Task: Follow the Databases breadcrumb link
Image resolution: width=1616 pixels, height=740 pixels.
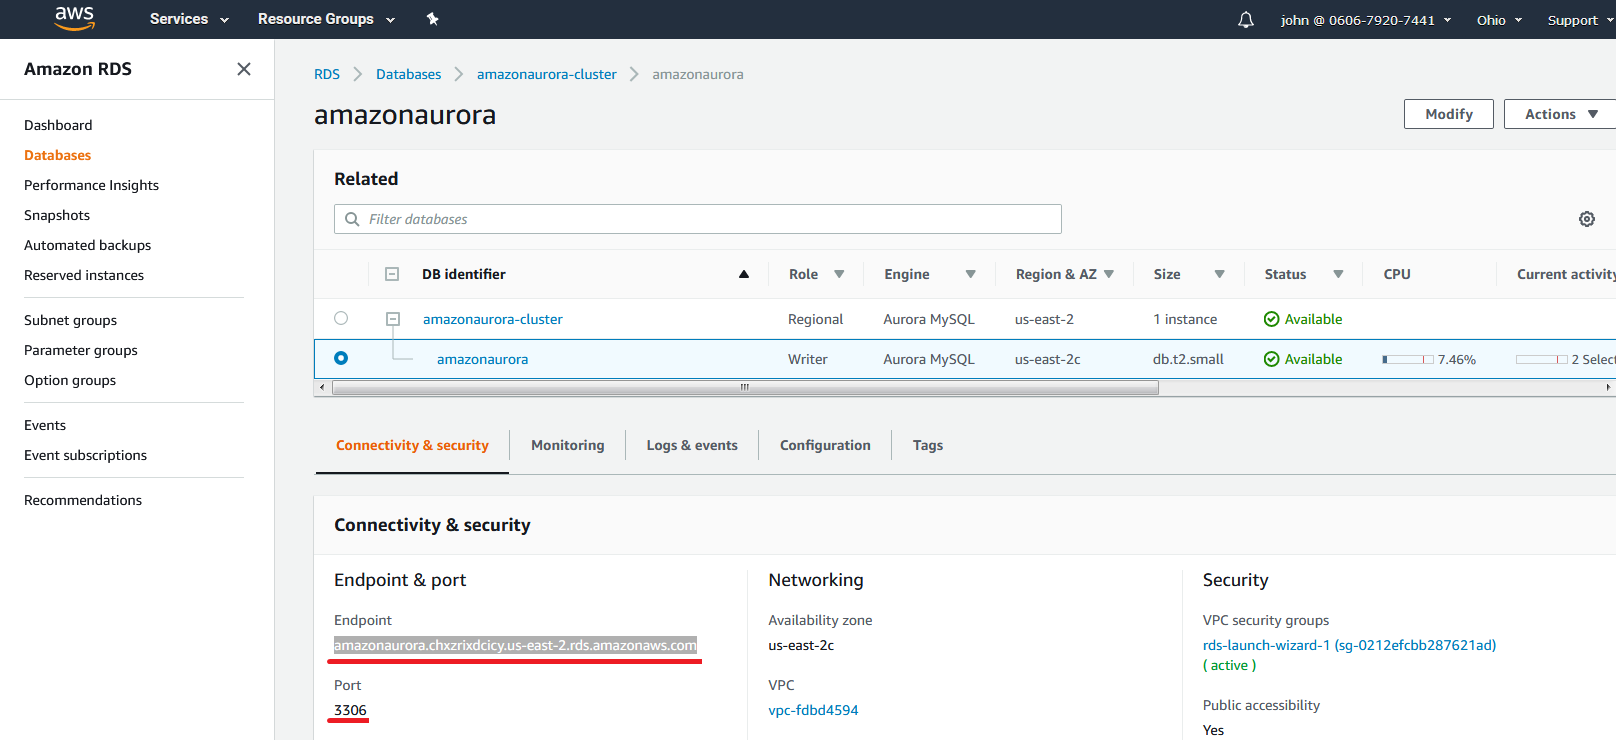Action: (x=408, y=74)
